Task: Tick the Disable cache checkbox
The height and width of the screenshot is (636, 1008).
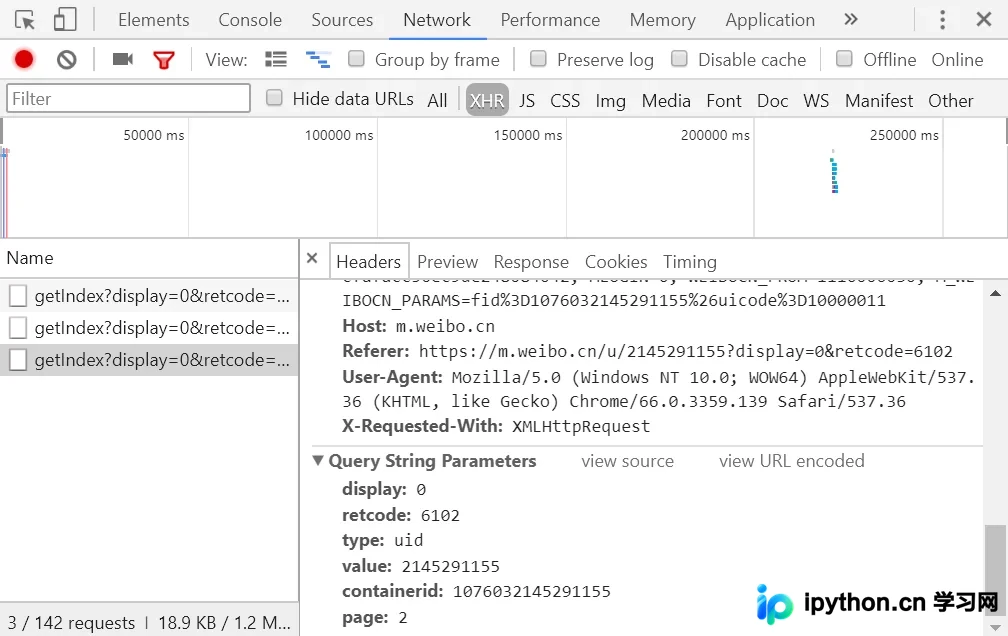Action: coord(679,59)
